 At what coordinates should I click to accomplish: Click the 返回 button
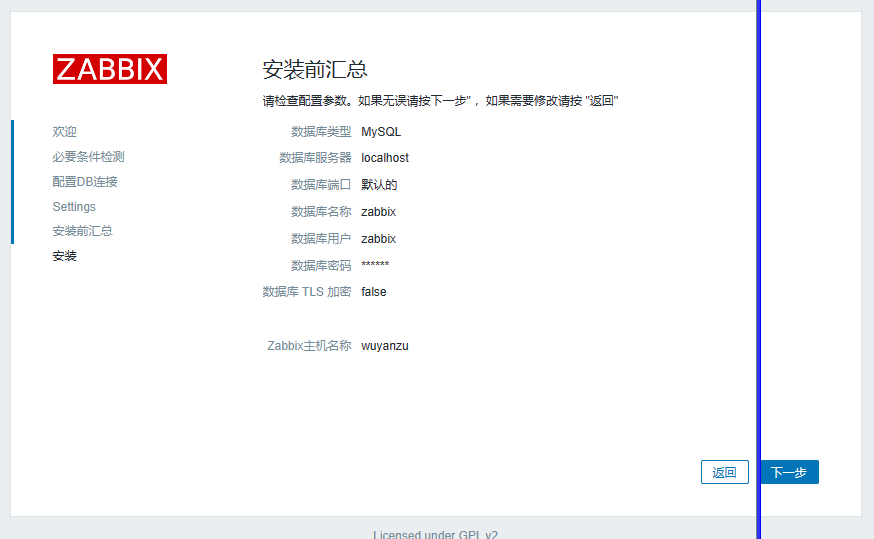725,472
